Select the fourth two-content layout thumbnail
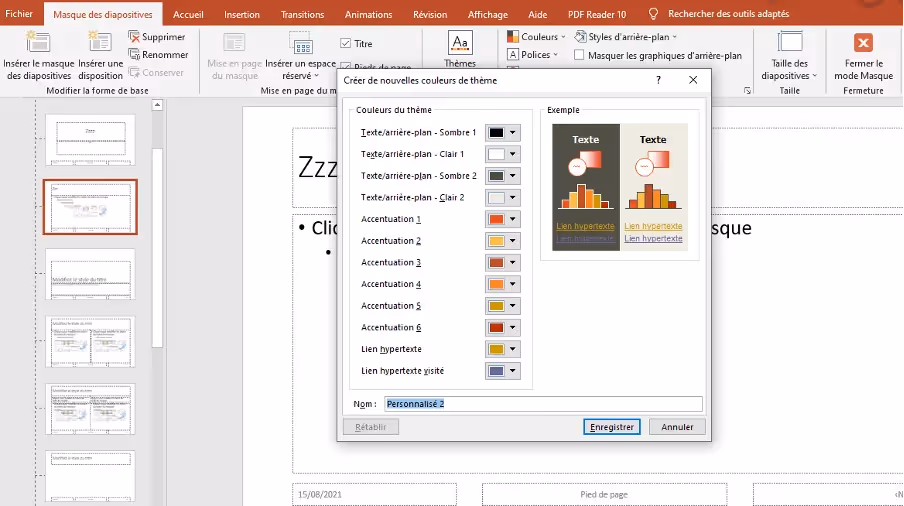904x506 pixels. [x=91, y=342]
